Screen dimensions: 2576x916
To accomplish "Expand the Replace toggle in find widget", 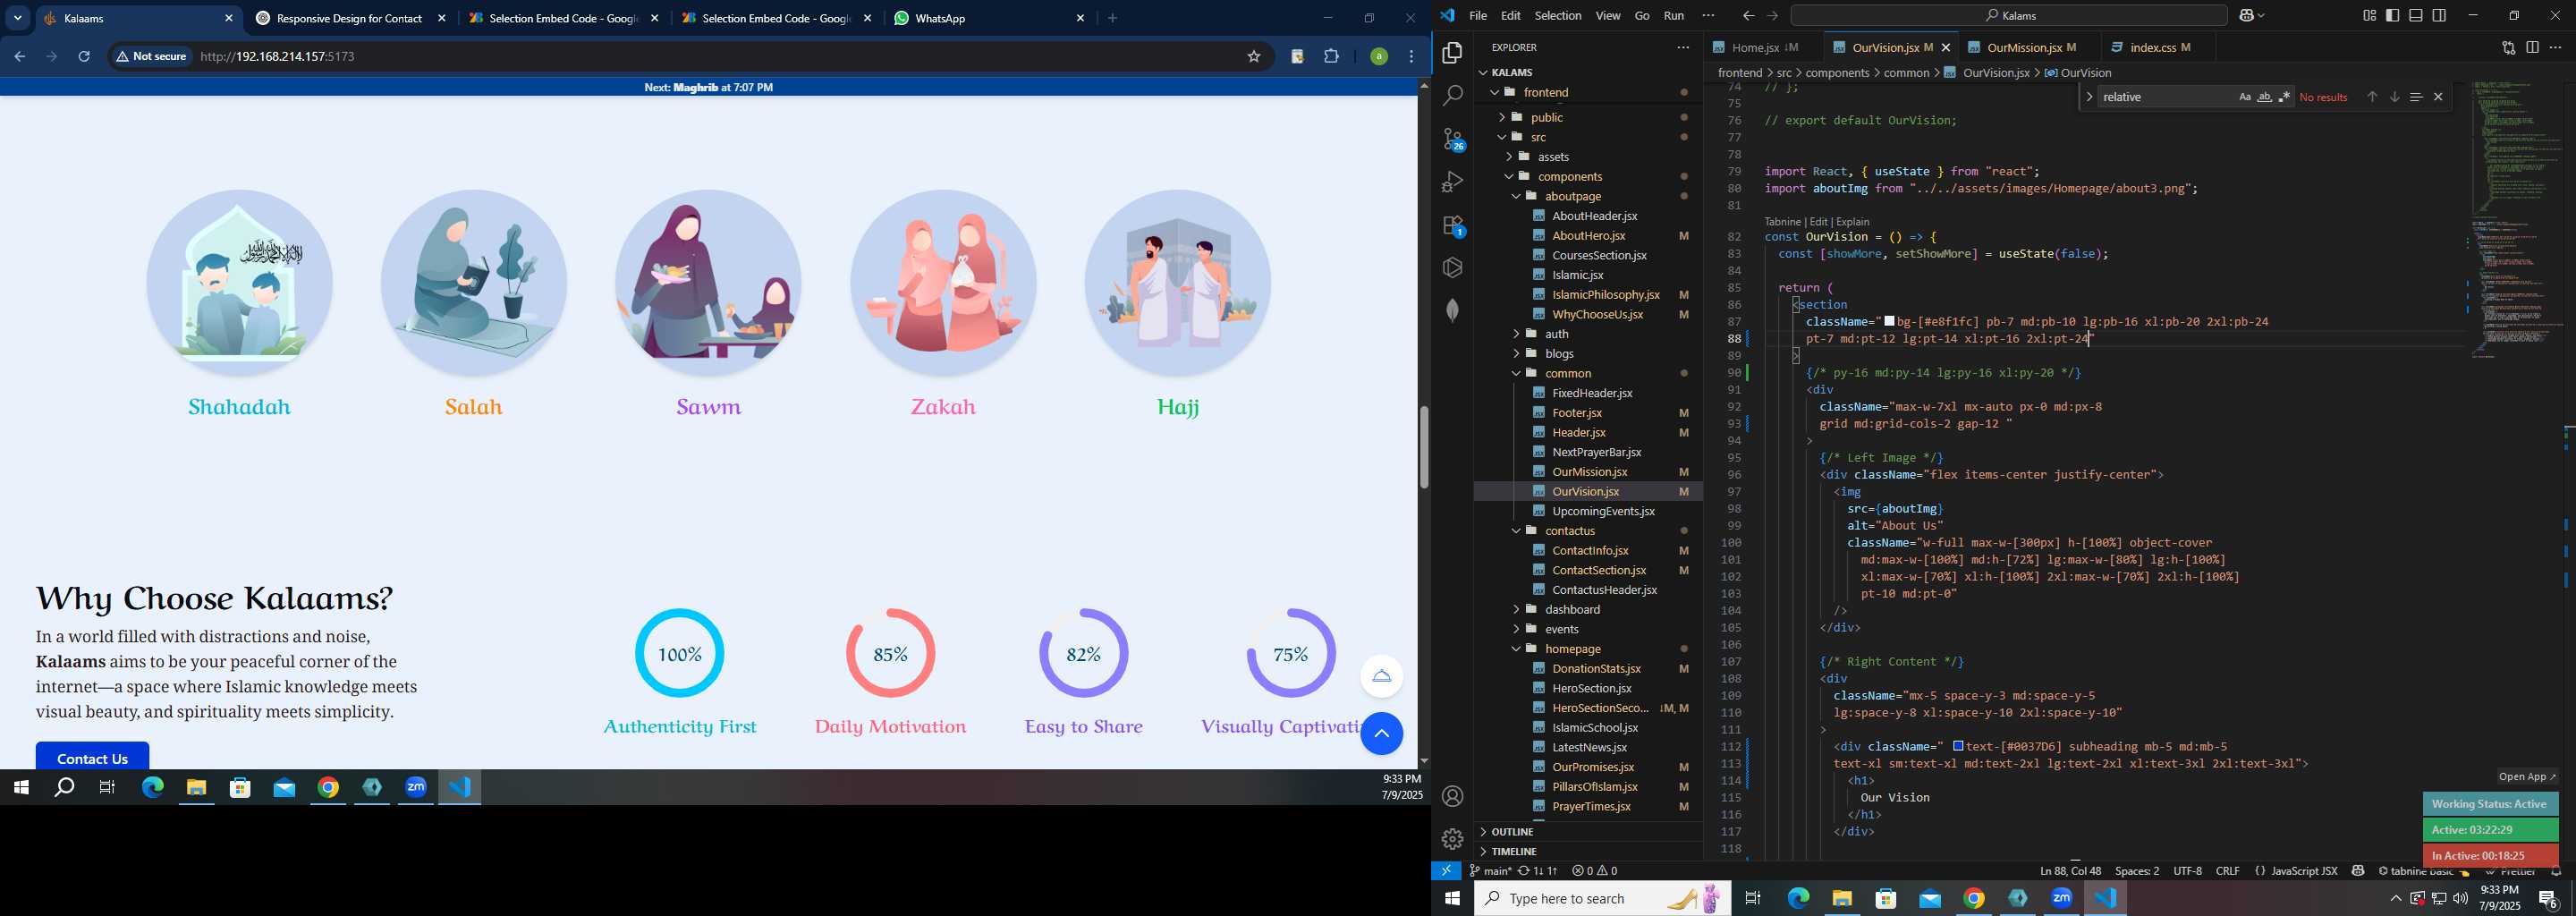I will point(2089,97).
